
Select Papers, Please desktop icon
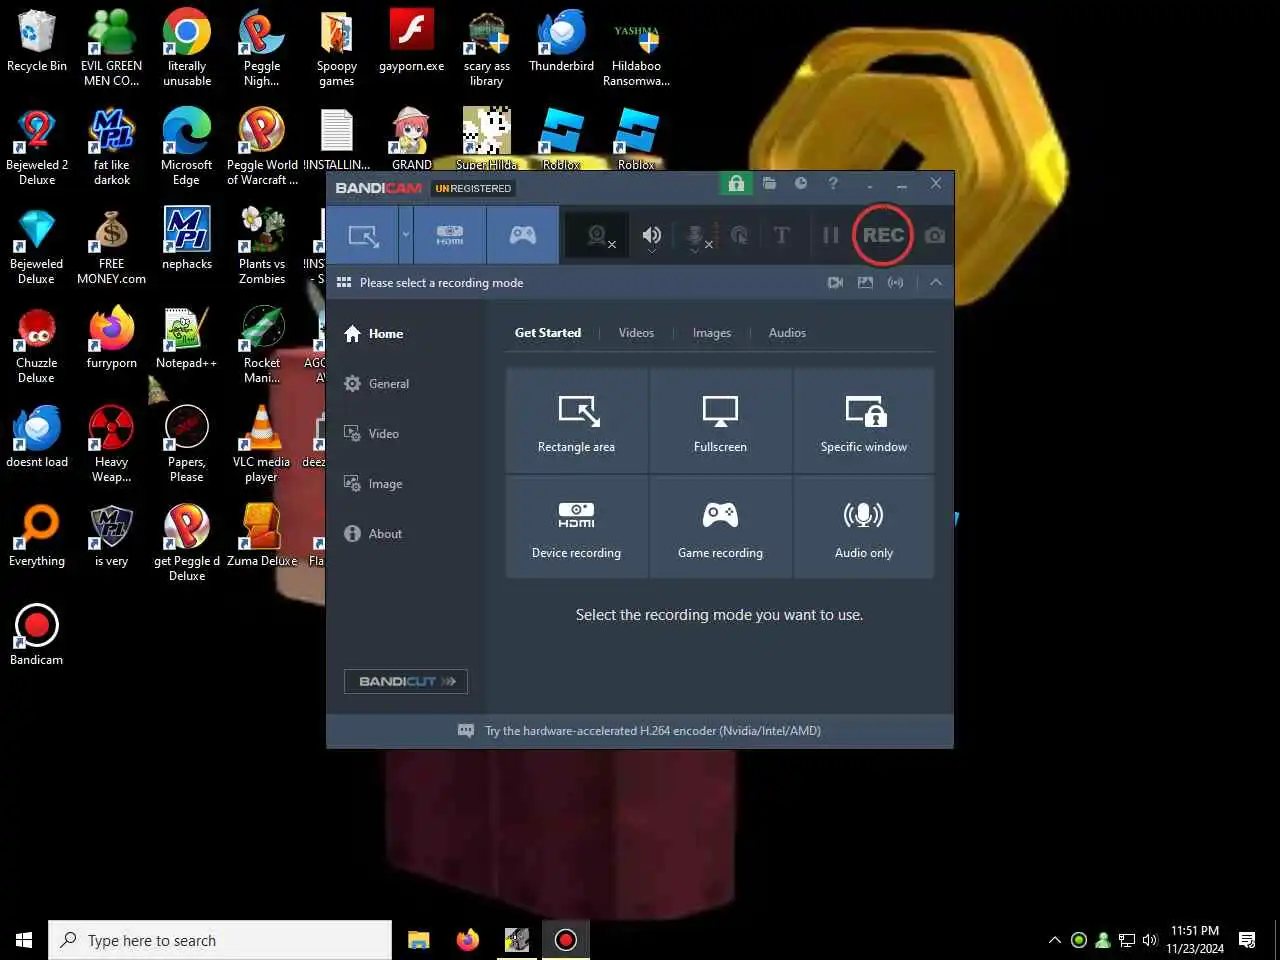click(x=186, y=445)
